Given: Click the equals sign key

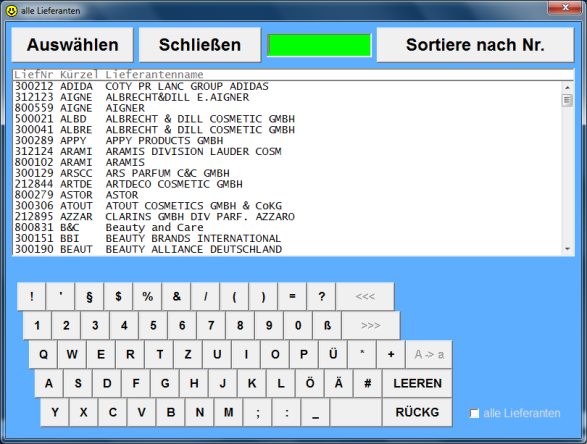Looking at the screenshot, I should [x=292, y=296].
